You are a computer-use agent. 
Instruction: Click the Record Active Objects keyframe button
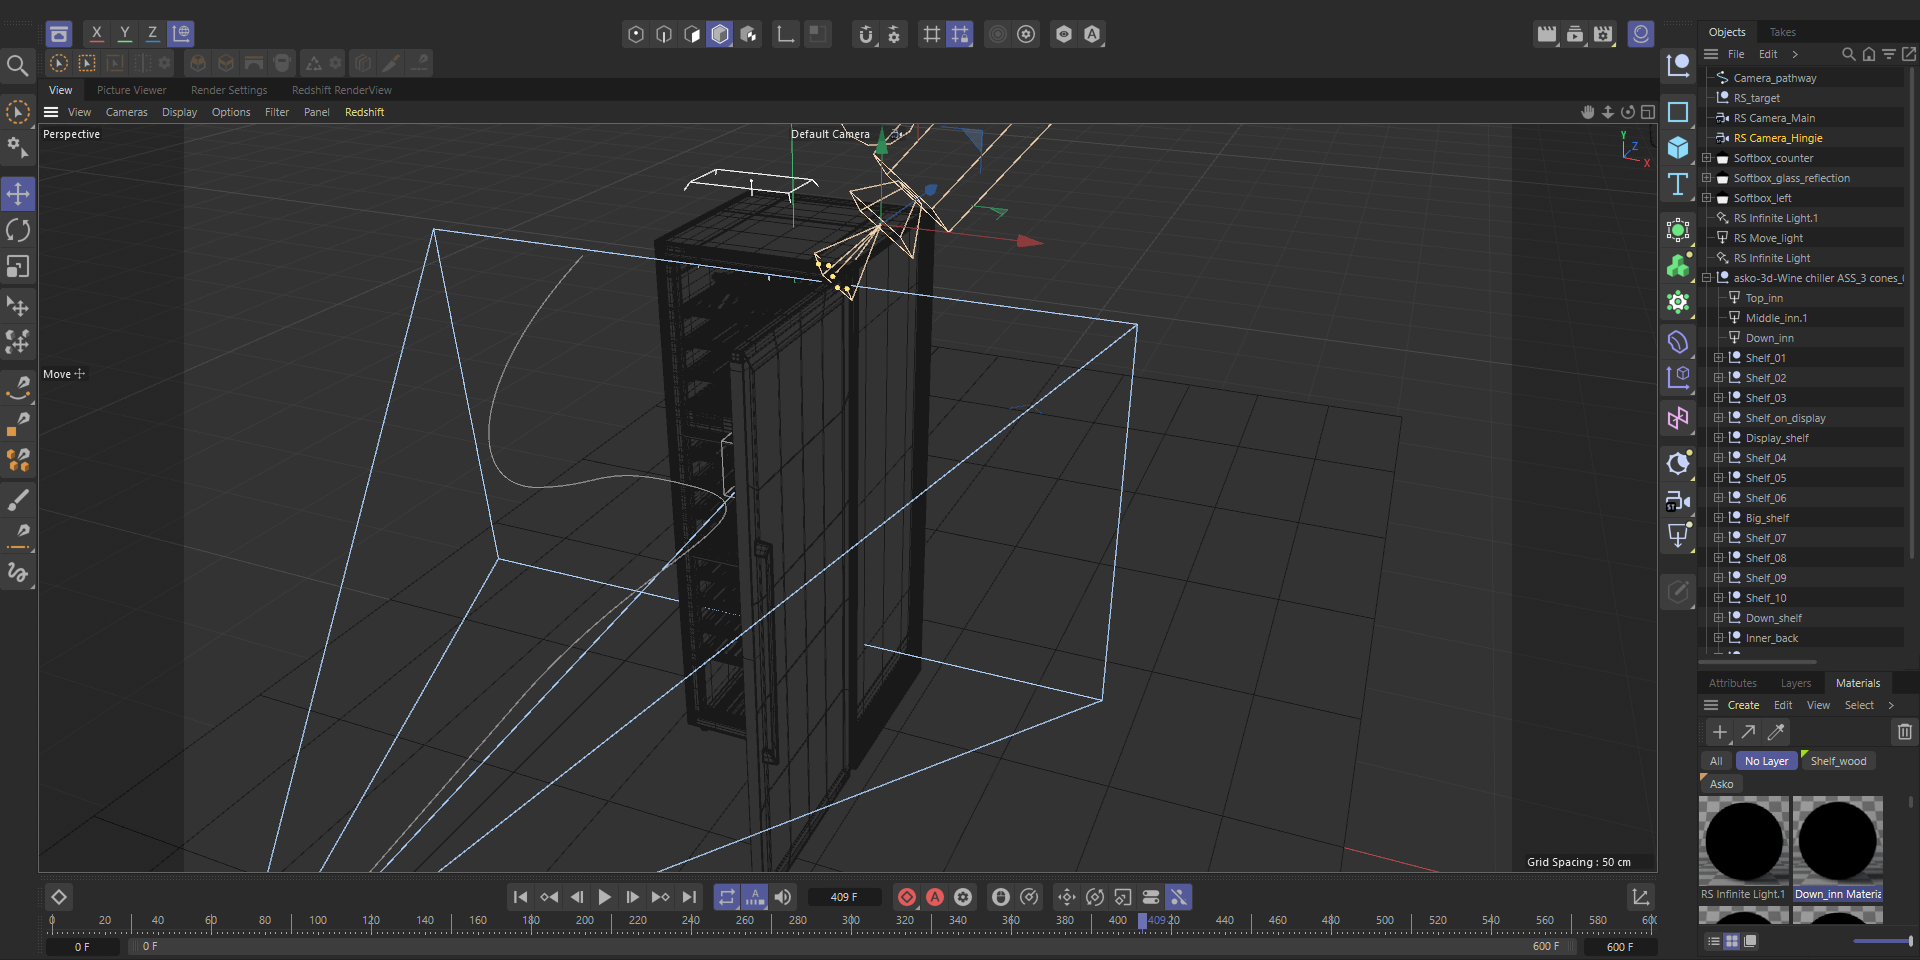(x=907, y=897)
